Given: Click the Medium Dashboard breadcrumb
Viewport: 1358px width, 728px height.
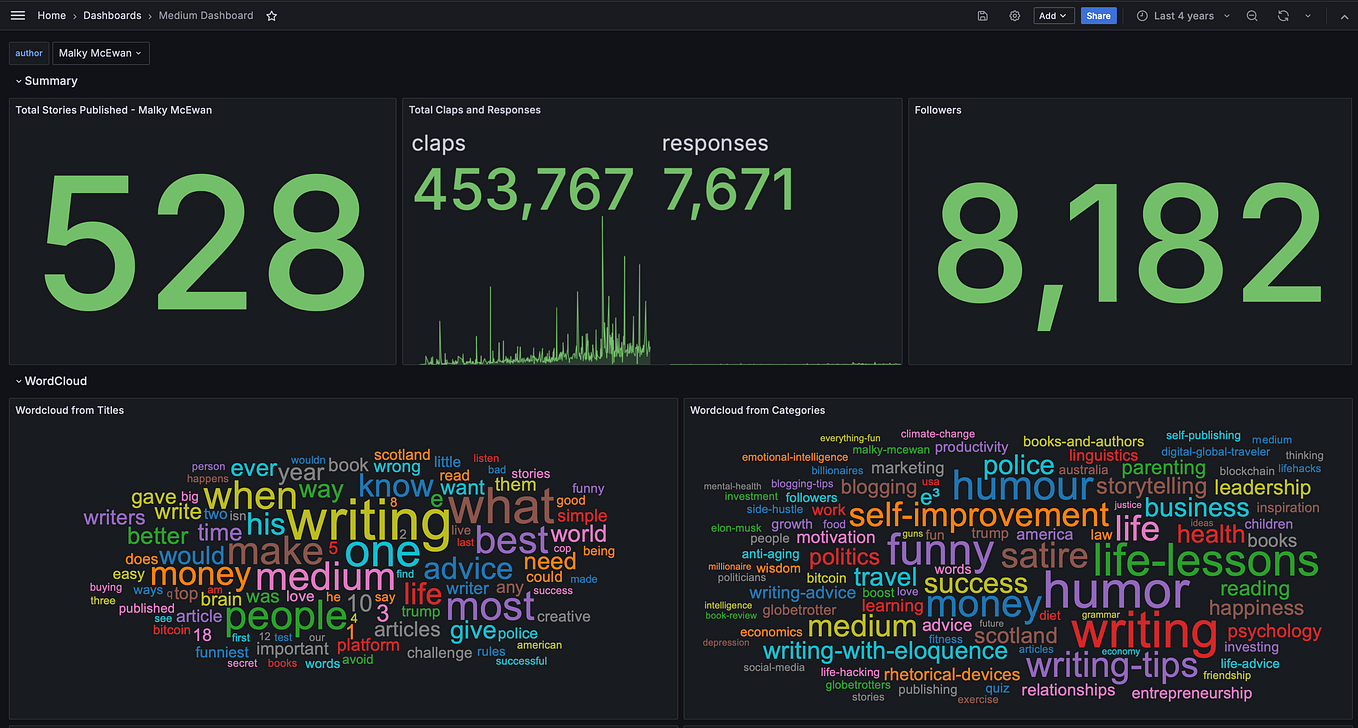Looking at the screenshot, I should tap(206, 16).
